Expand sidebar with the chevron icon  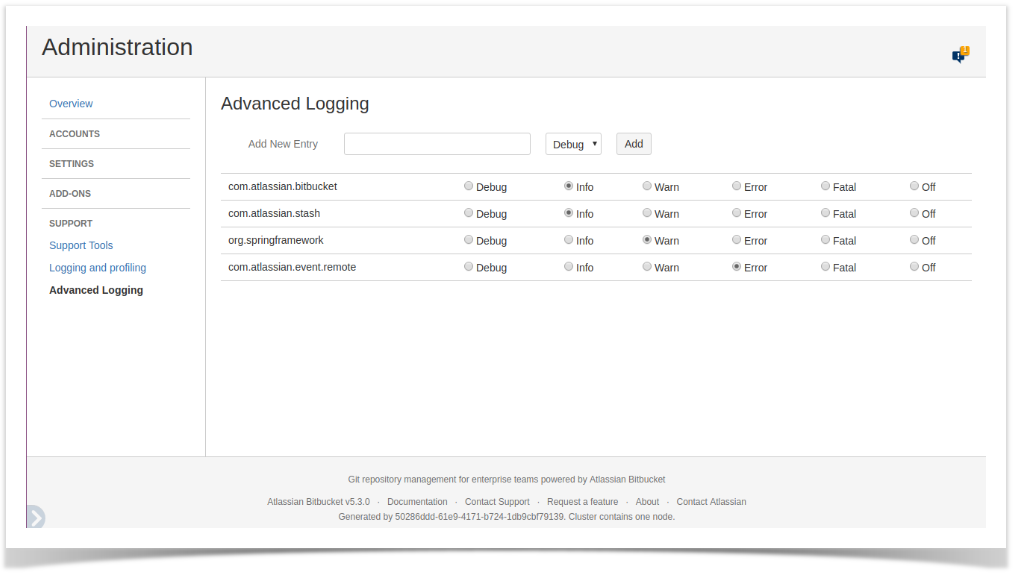pos(36,517)
